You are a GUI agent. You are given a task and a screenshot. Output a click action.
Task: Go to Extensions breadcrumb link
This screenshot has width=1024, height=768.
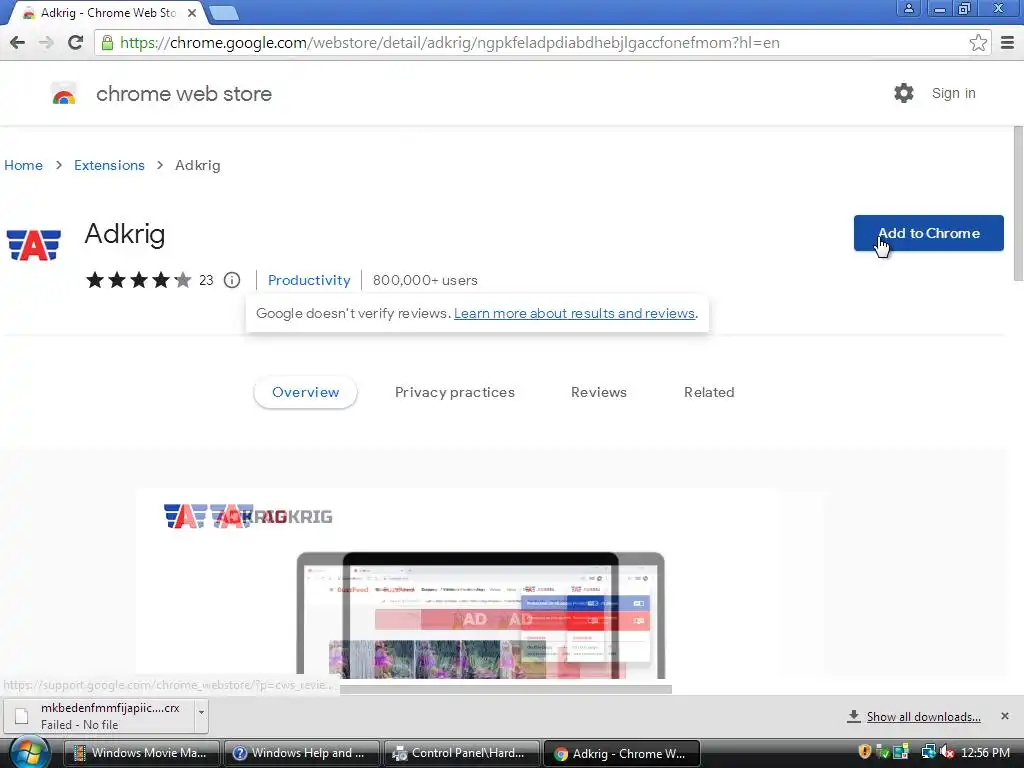[109, 165]
